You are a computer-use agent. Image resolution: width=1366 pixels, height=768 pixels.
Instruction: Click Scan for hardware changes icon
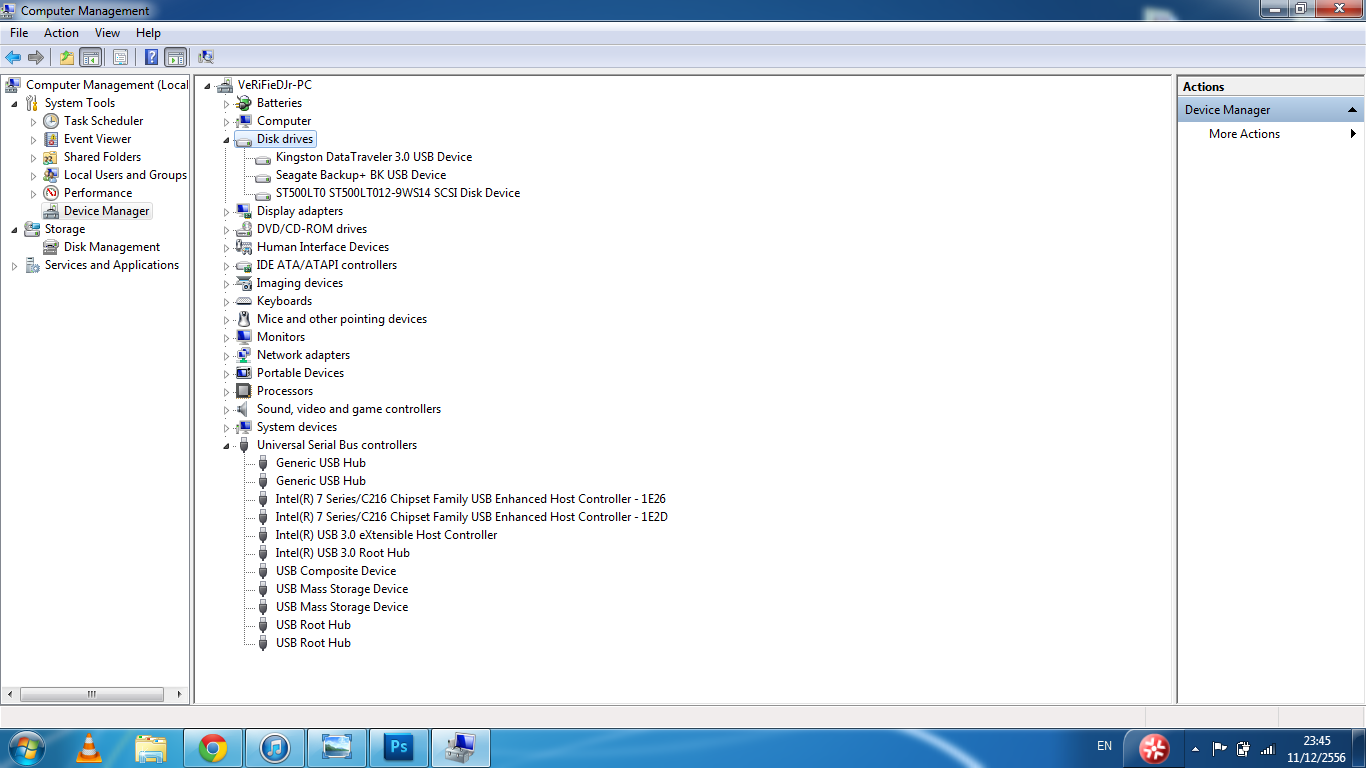pyautogui.click(x=206, y=57)
